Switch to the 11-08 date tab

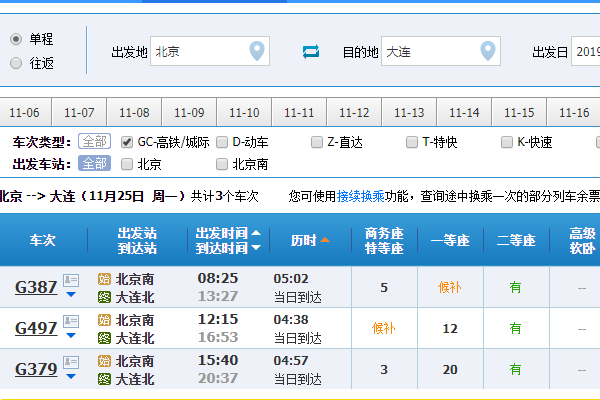click(x=134, y=112)
